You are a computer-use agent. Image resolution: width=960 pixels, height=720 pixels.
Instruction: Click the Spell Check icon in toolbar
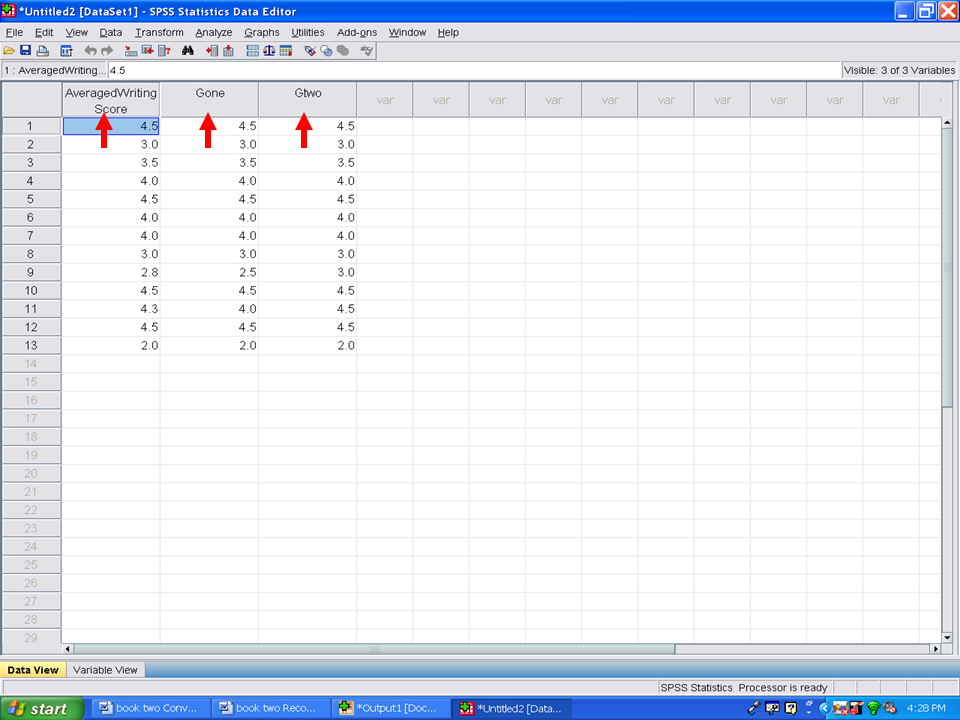click(x=367, y=50)
